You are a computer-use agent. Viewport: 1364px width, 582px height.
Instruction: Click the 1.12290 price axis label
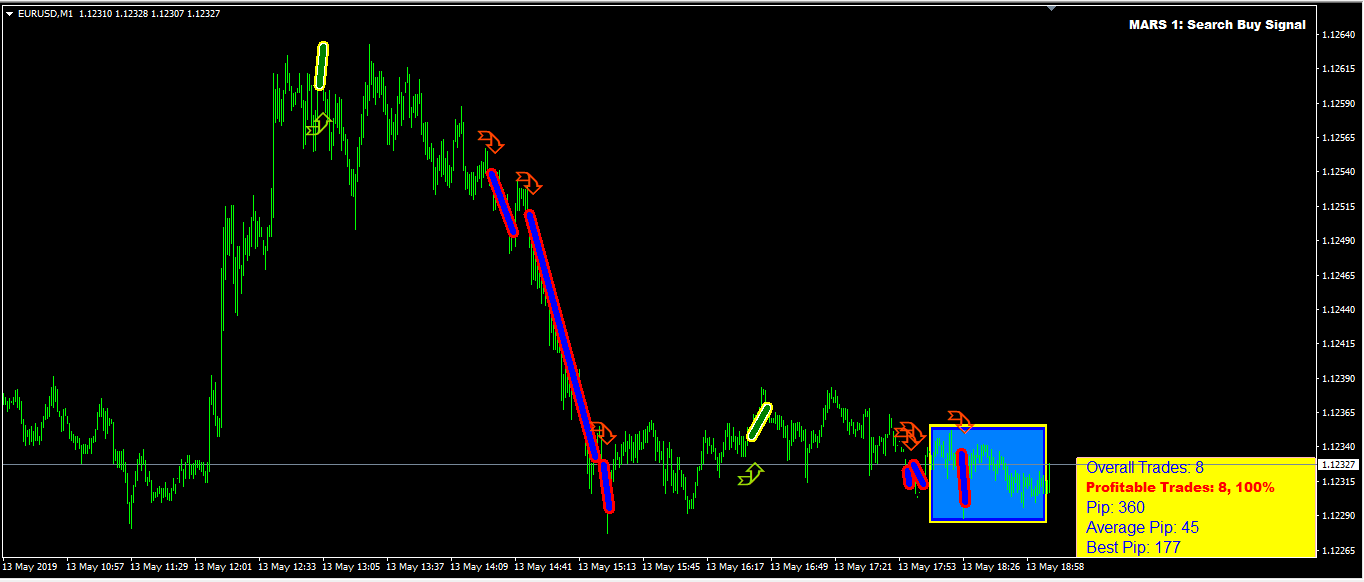pyautogui.click(x=1338, y=516)
